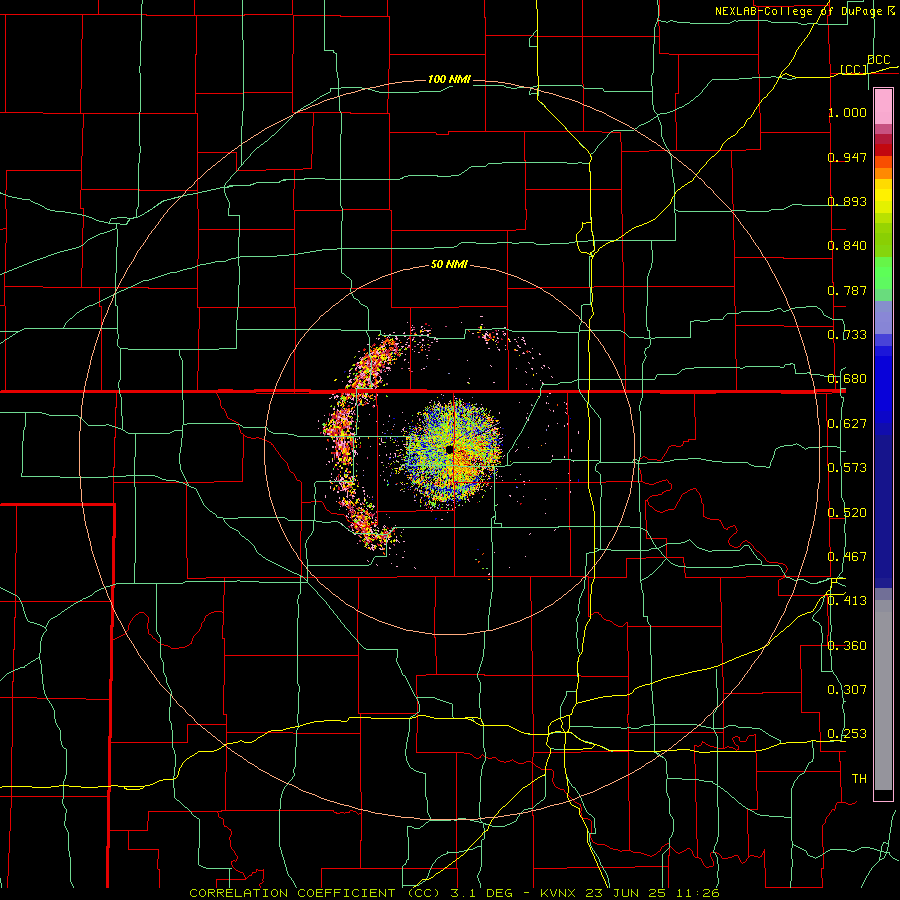Pick the bright green colorbar segment
The width and height of the screenshot is (900, 900).
coord(883,273)
